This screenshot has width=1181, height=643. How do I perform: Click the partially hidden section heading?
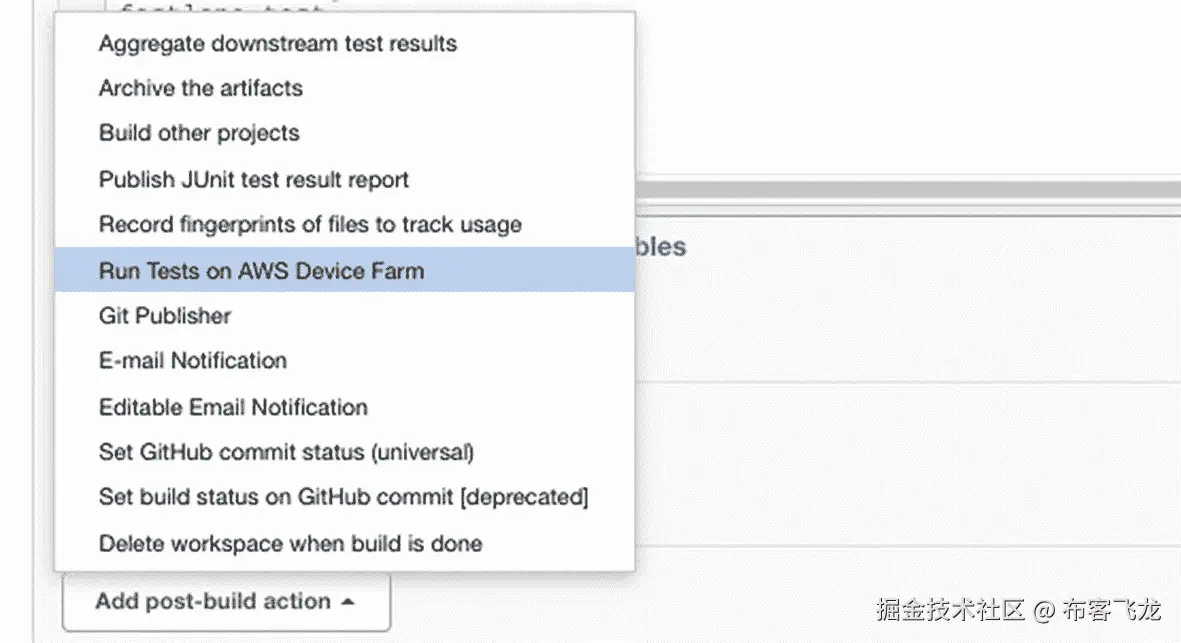click(x=660, y=247)
